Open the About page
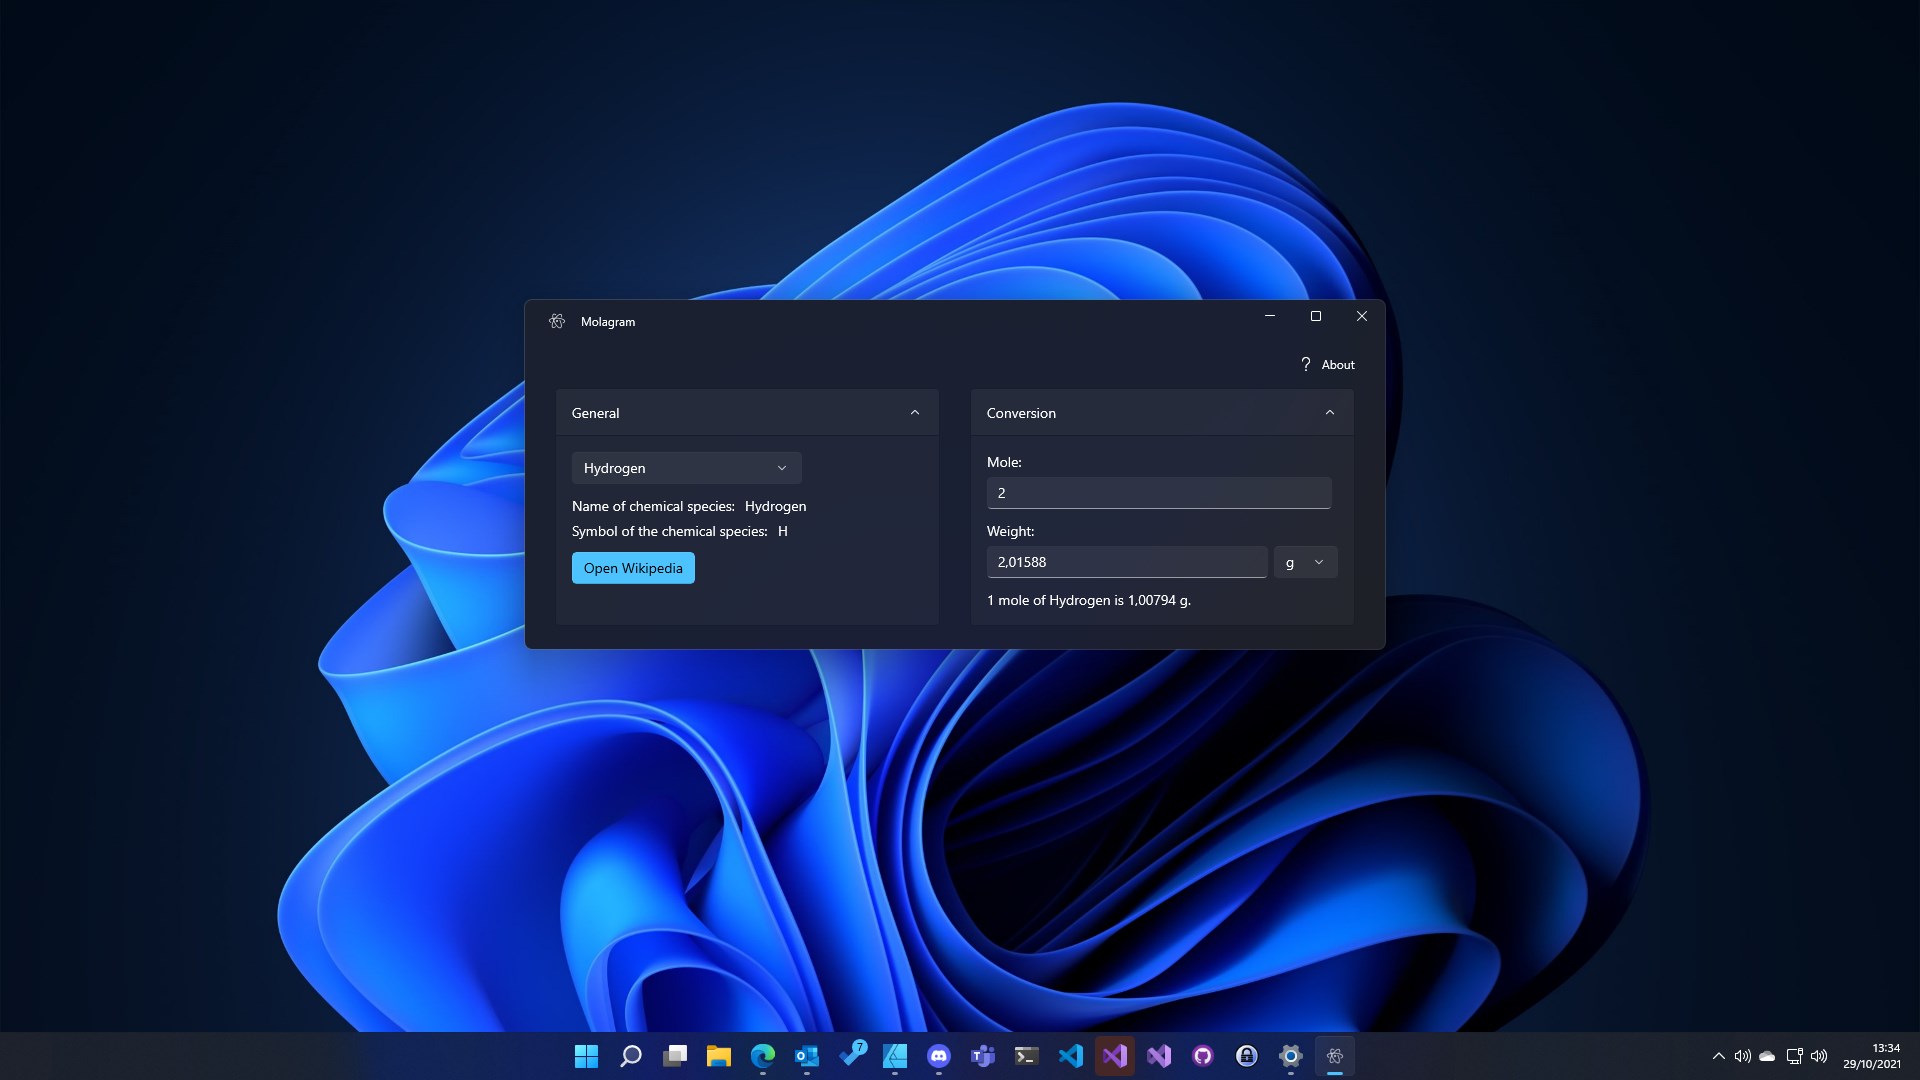 [1337, 365]
